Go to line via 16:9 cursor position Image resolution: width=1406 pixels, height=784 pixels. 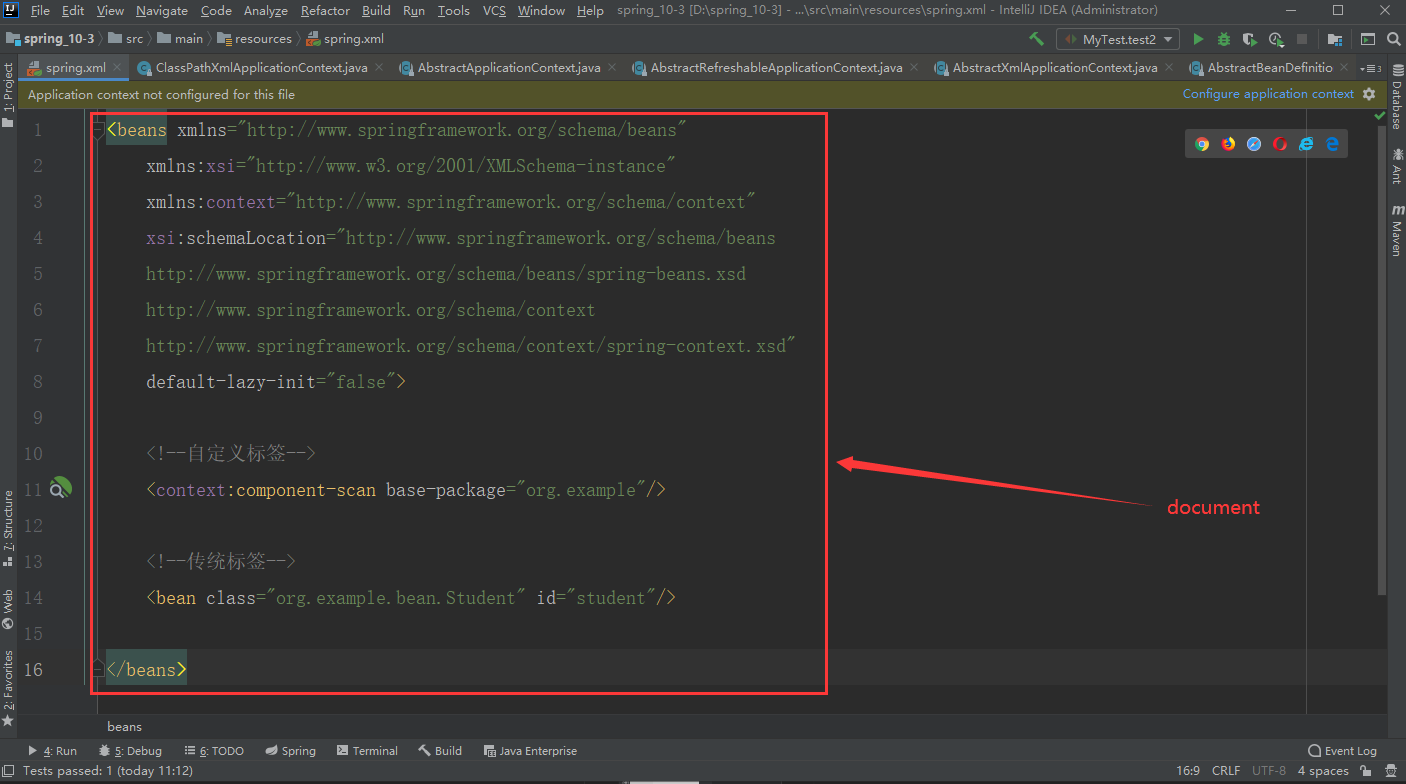pyautogui.click(x=1188, y=771)
